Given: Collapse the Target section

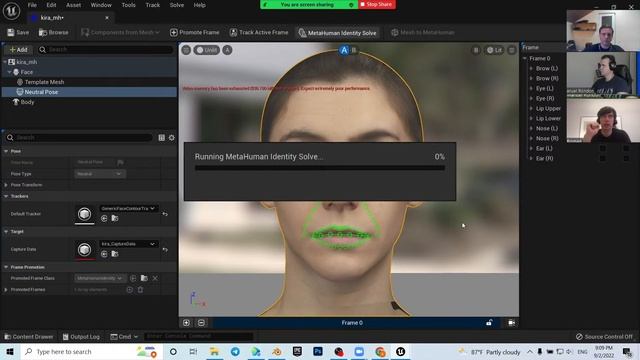Looking at the screenshot, I should (x=6, y=231).
